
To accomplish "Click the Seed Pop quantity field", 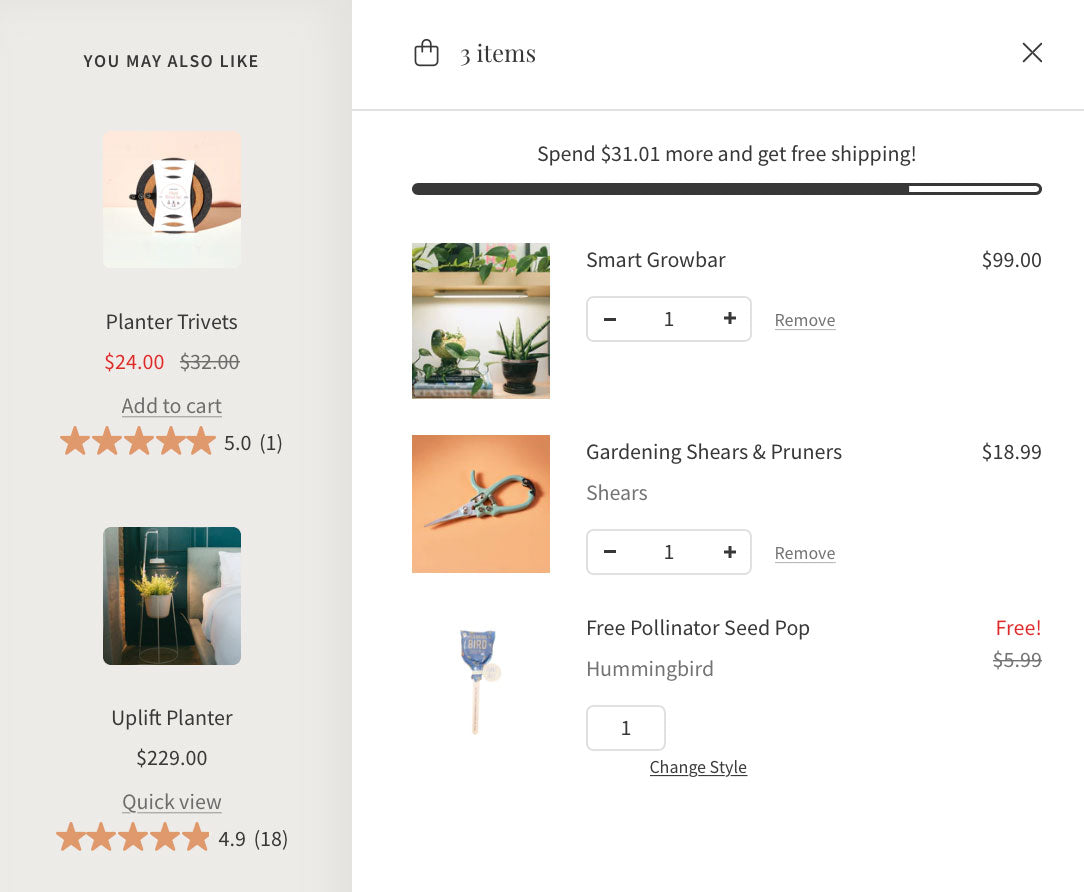I will [626, 728].
